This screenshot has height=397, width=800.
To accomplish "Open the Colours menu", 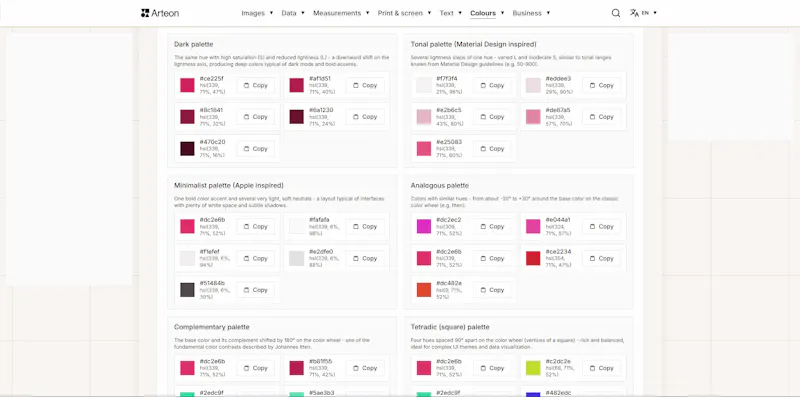I will [487, 13].
